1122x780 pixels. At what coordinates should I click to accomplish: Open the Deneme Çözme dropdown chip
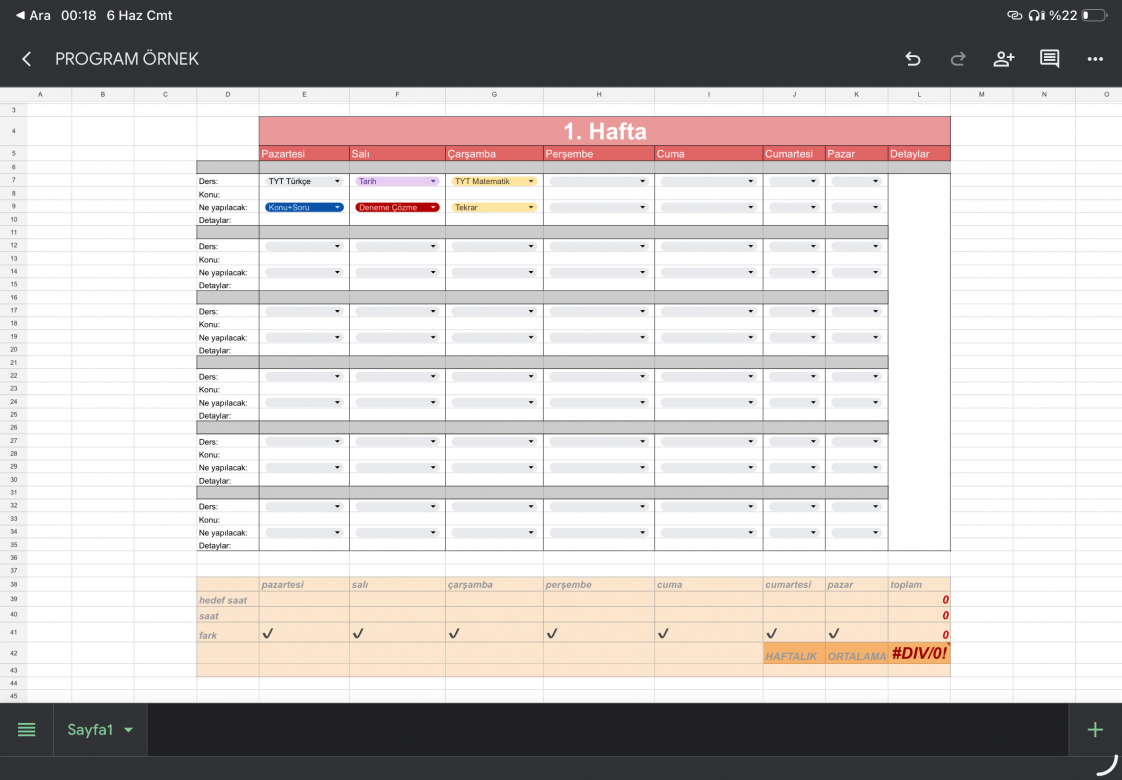click(x=397, y=208)
